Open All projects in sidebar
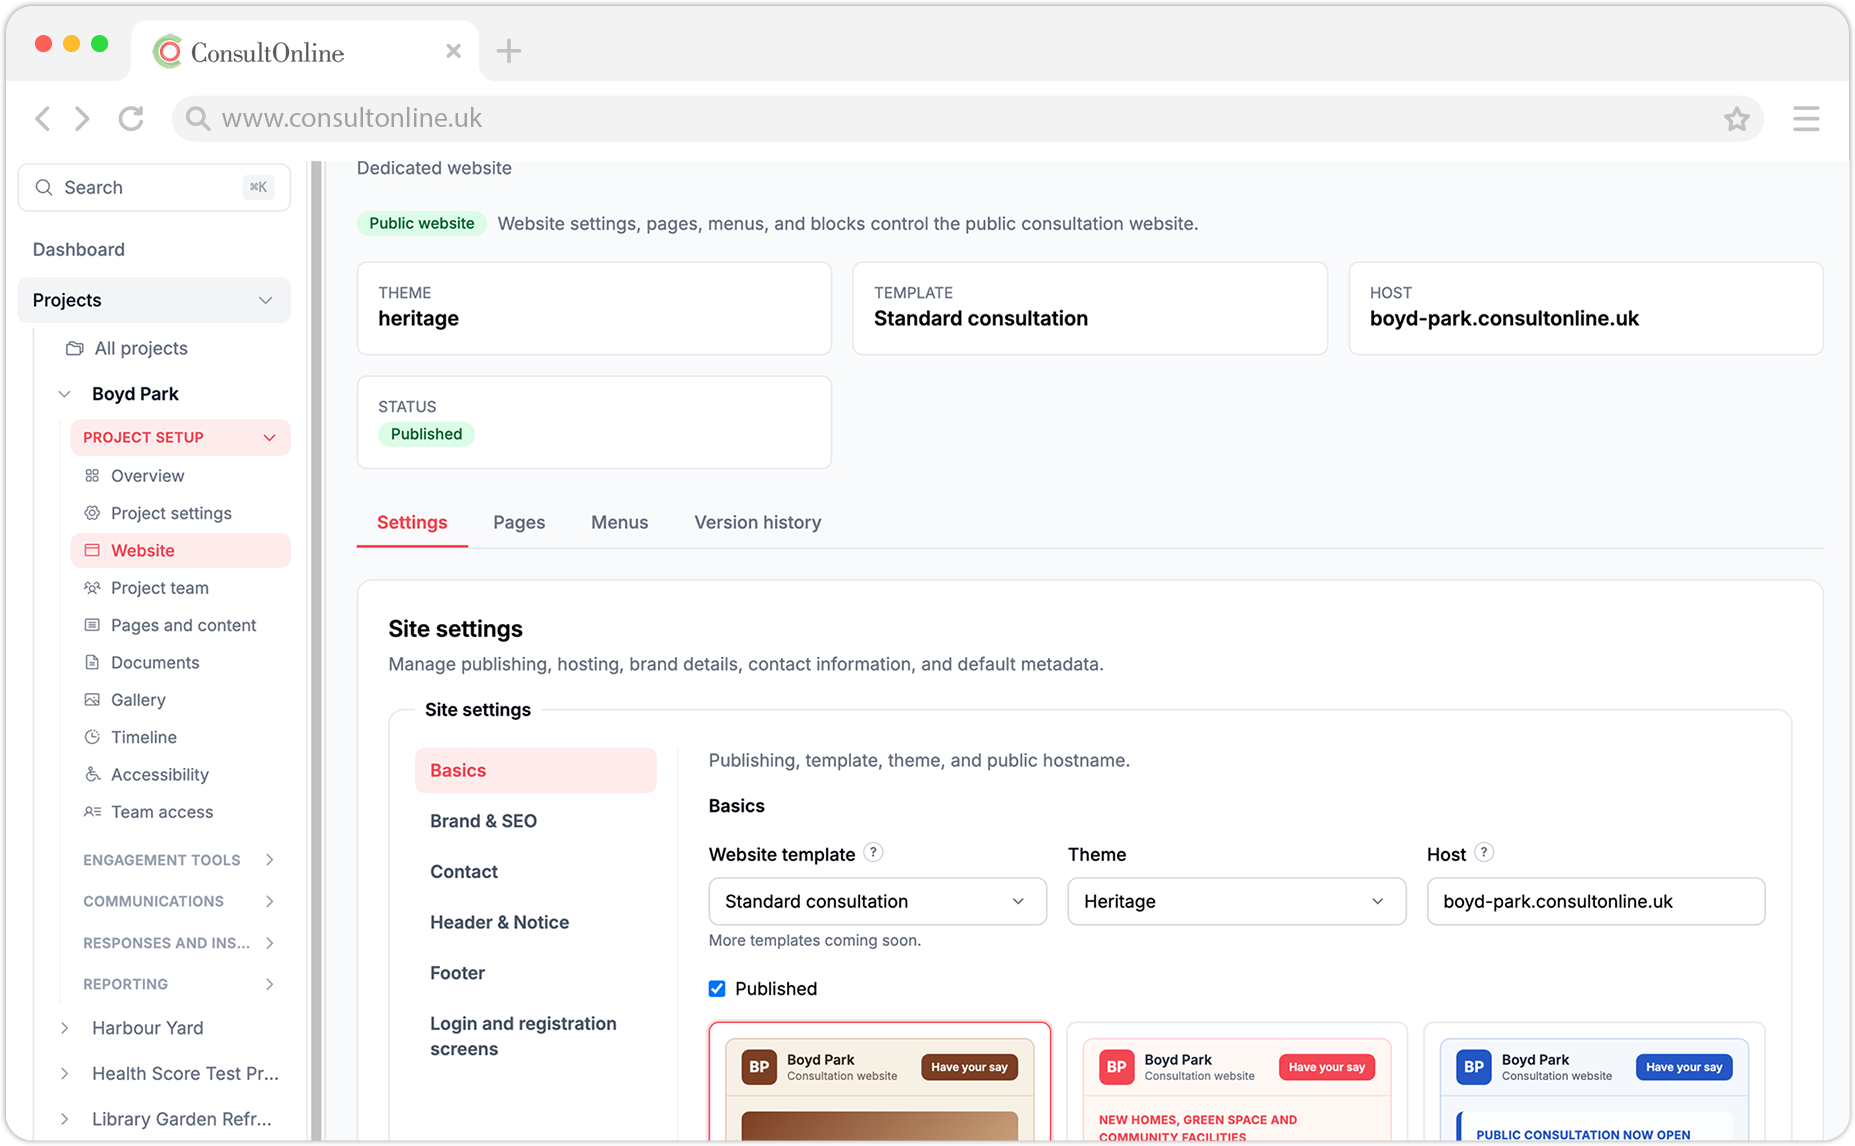Image resolution: width=1855 pixels, height=1146 pixels. pyautogui.click(x=141, y=348)
